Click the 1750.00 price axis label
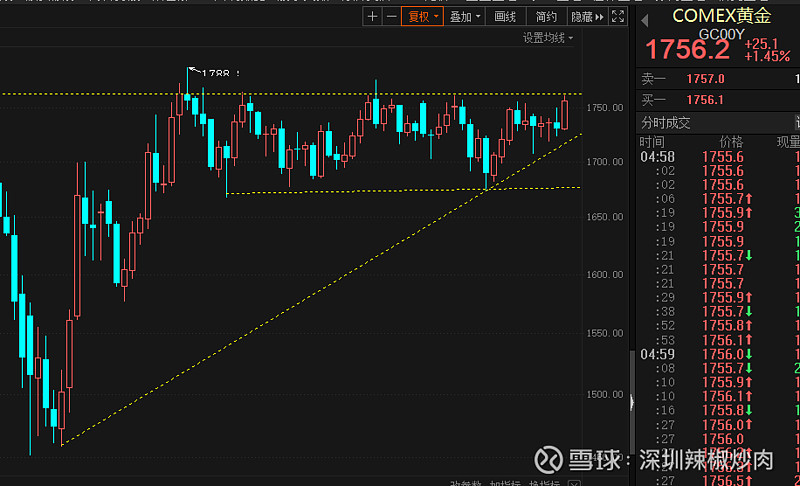The image size is (800, 486). [x=605, y=108]
